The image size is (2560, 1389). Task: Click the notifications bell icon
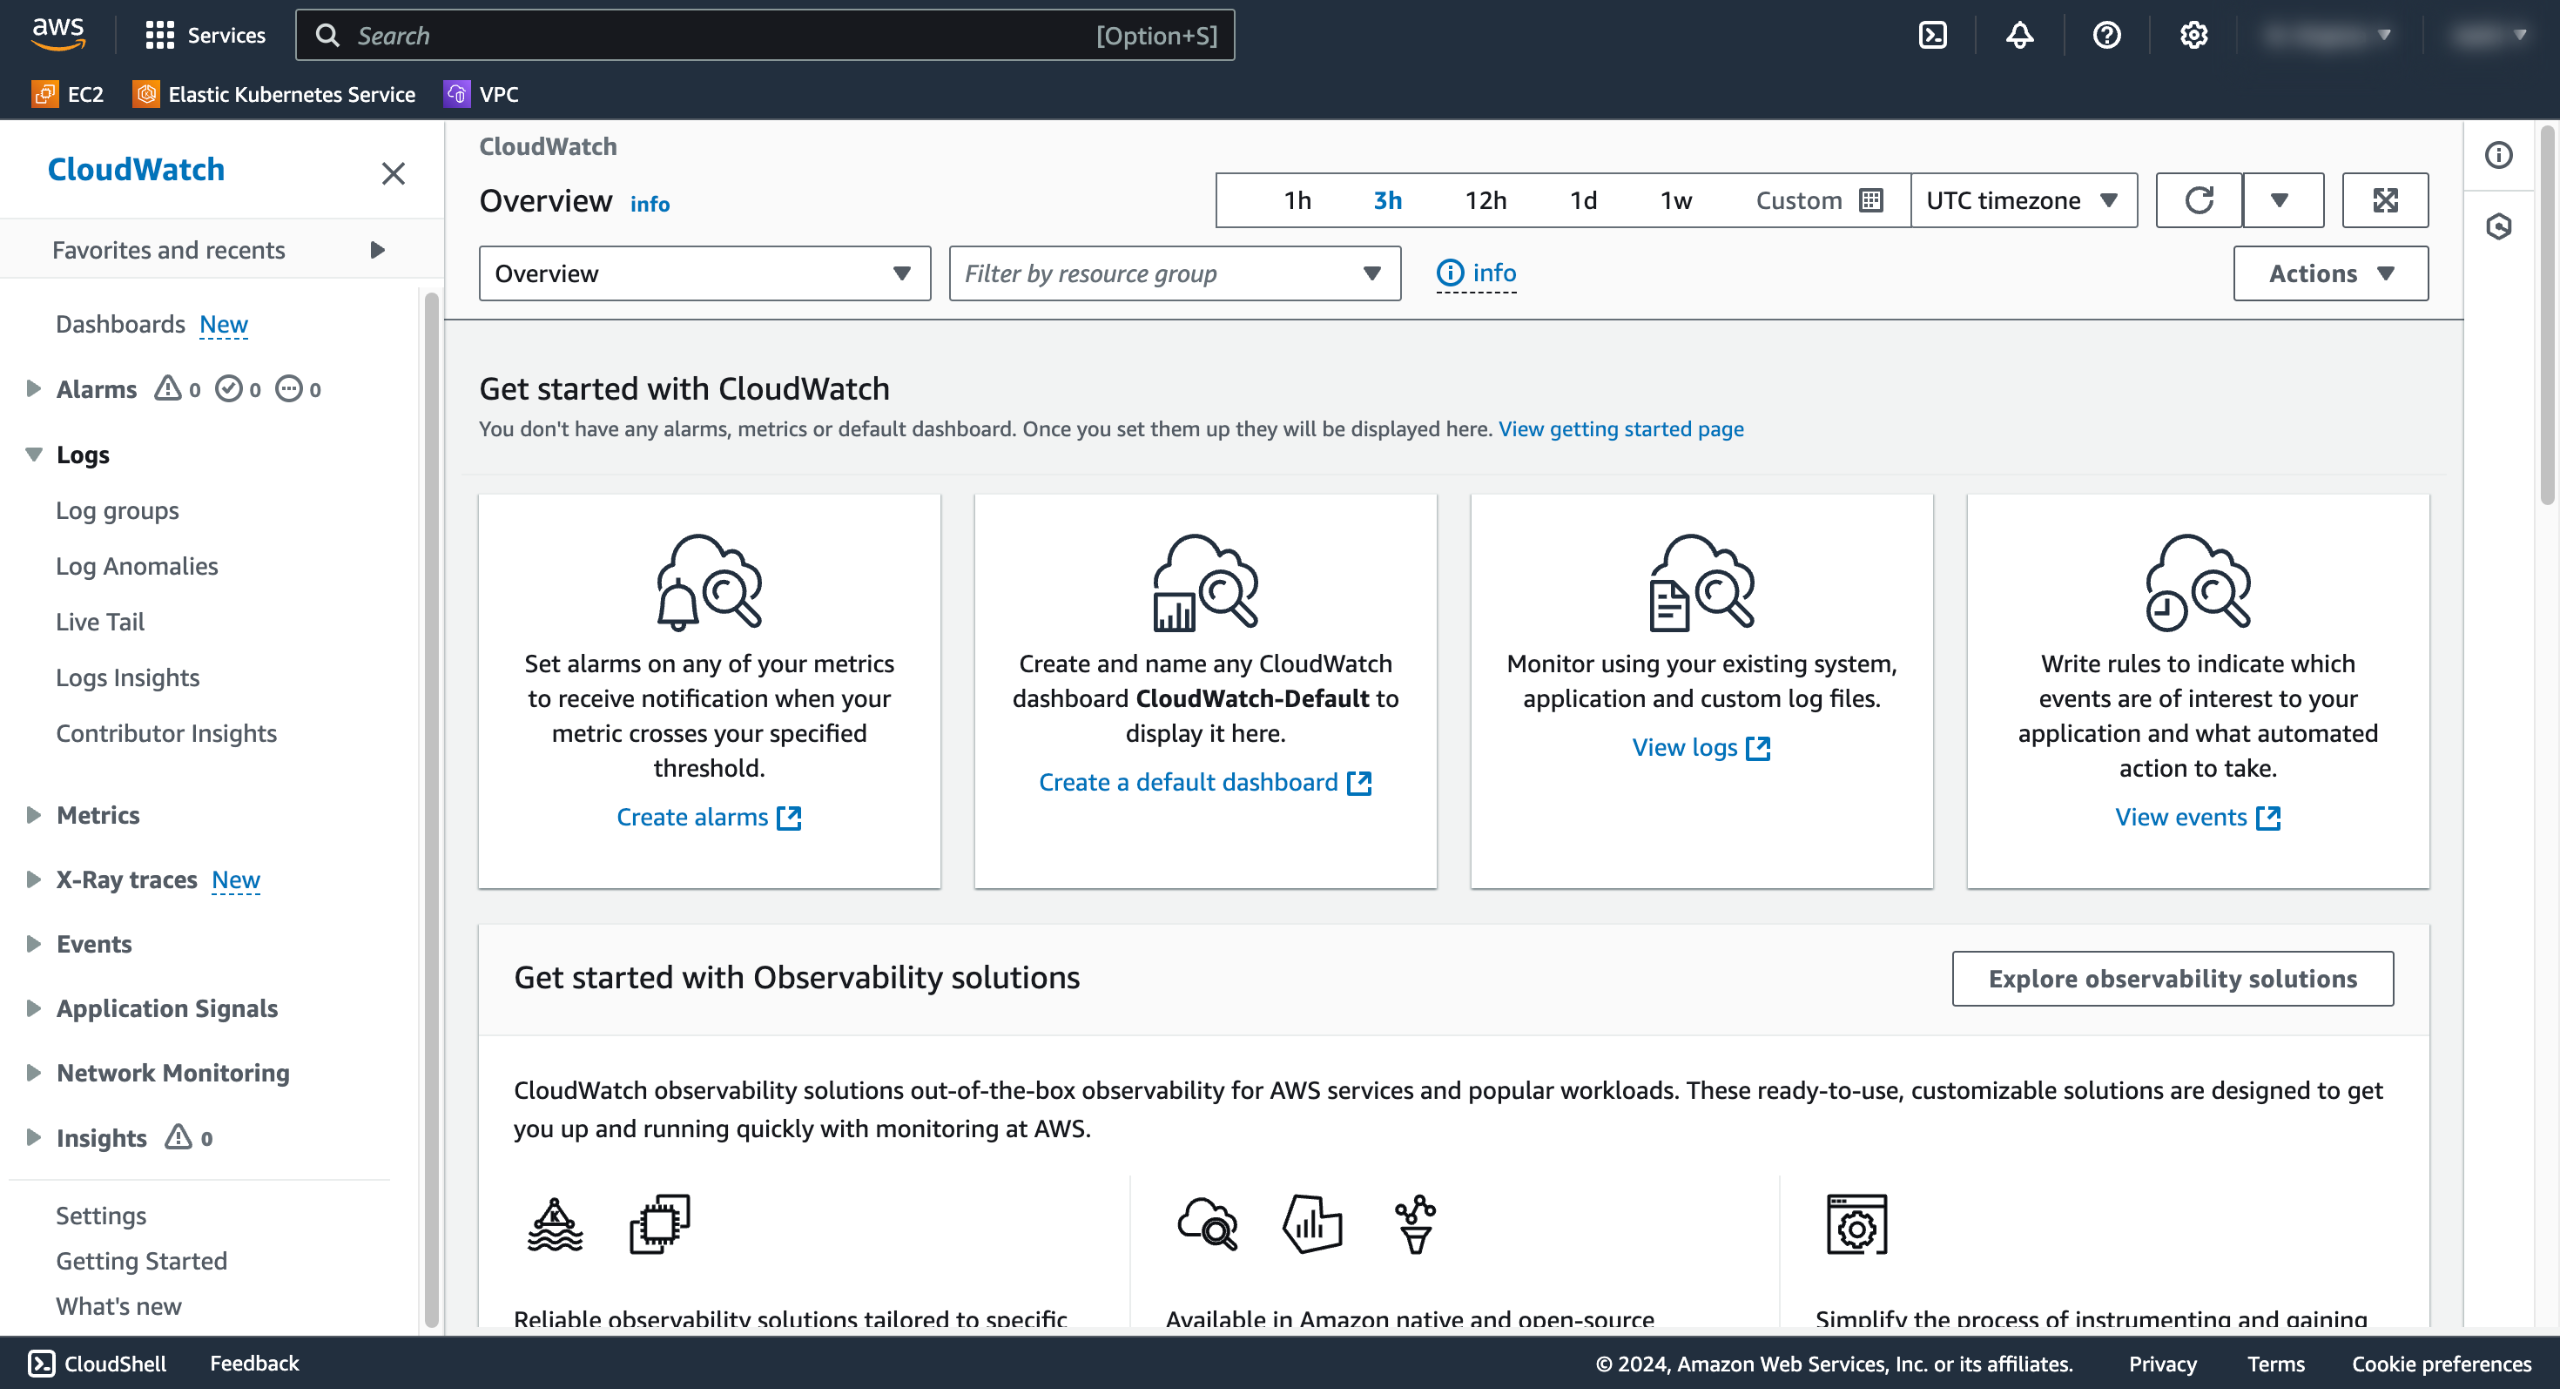[2019, 36]
